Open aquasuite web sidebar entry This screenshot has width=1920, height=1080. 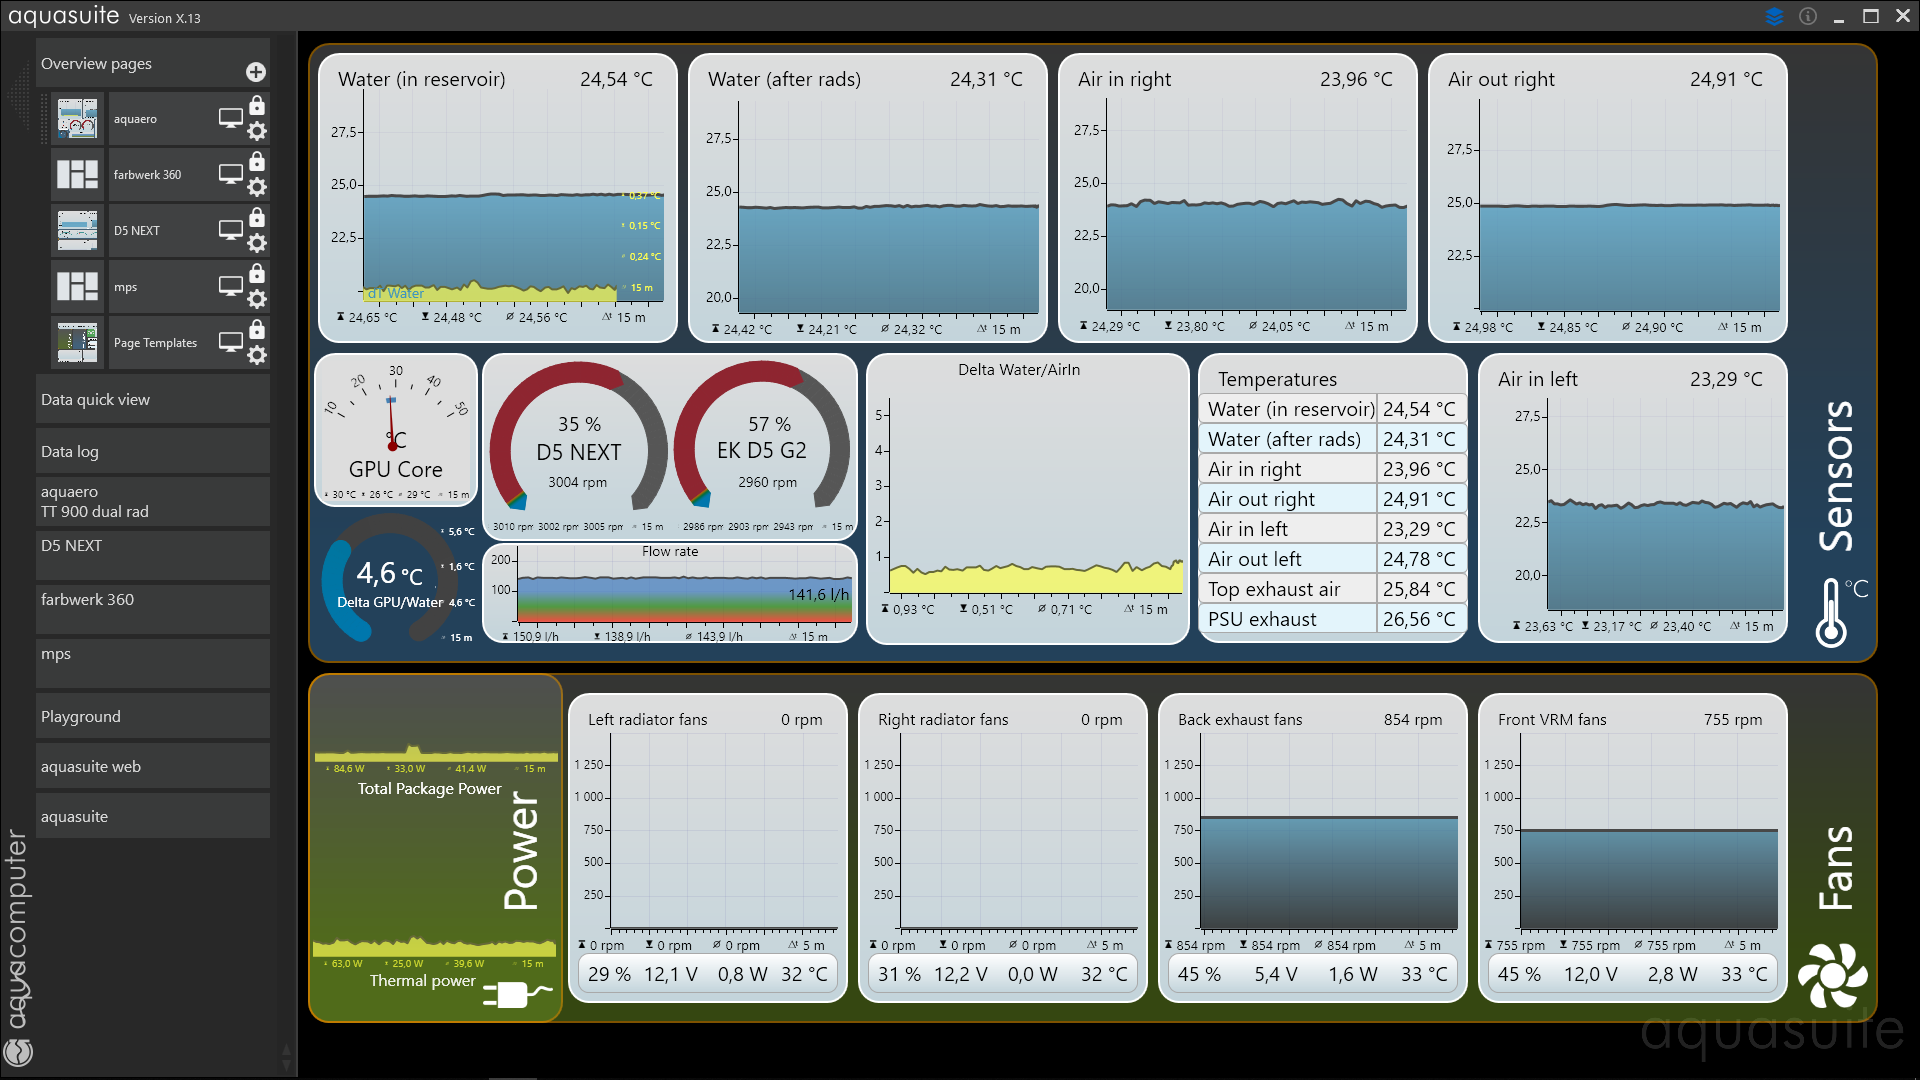click(x=152, y=766)
